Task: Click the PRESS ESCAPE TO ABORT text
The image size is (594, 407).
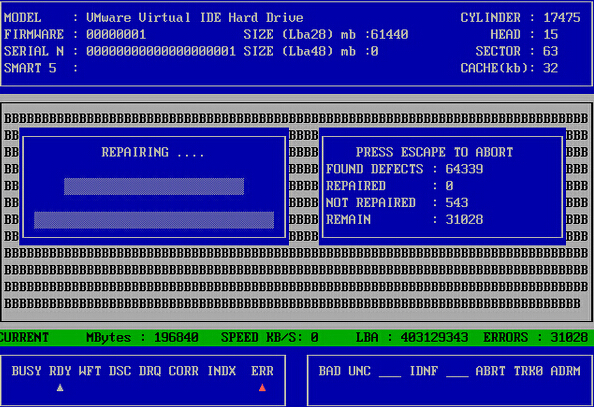Action: [434, 152]
